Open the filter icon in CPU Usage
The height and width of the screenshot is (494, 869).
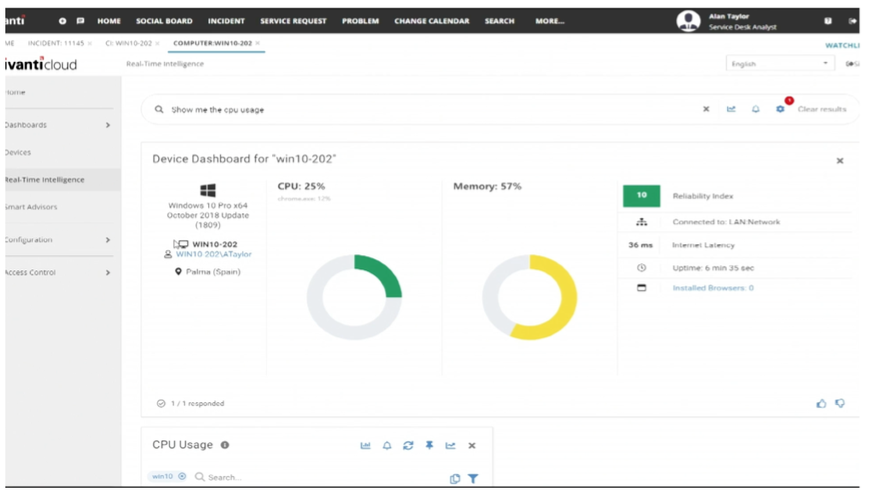[473, 478]
